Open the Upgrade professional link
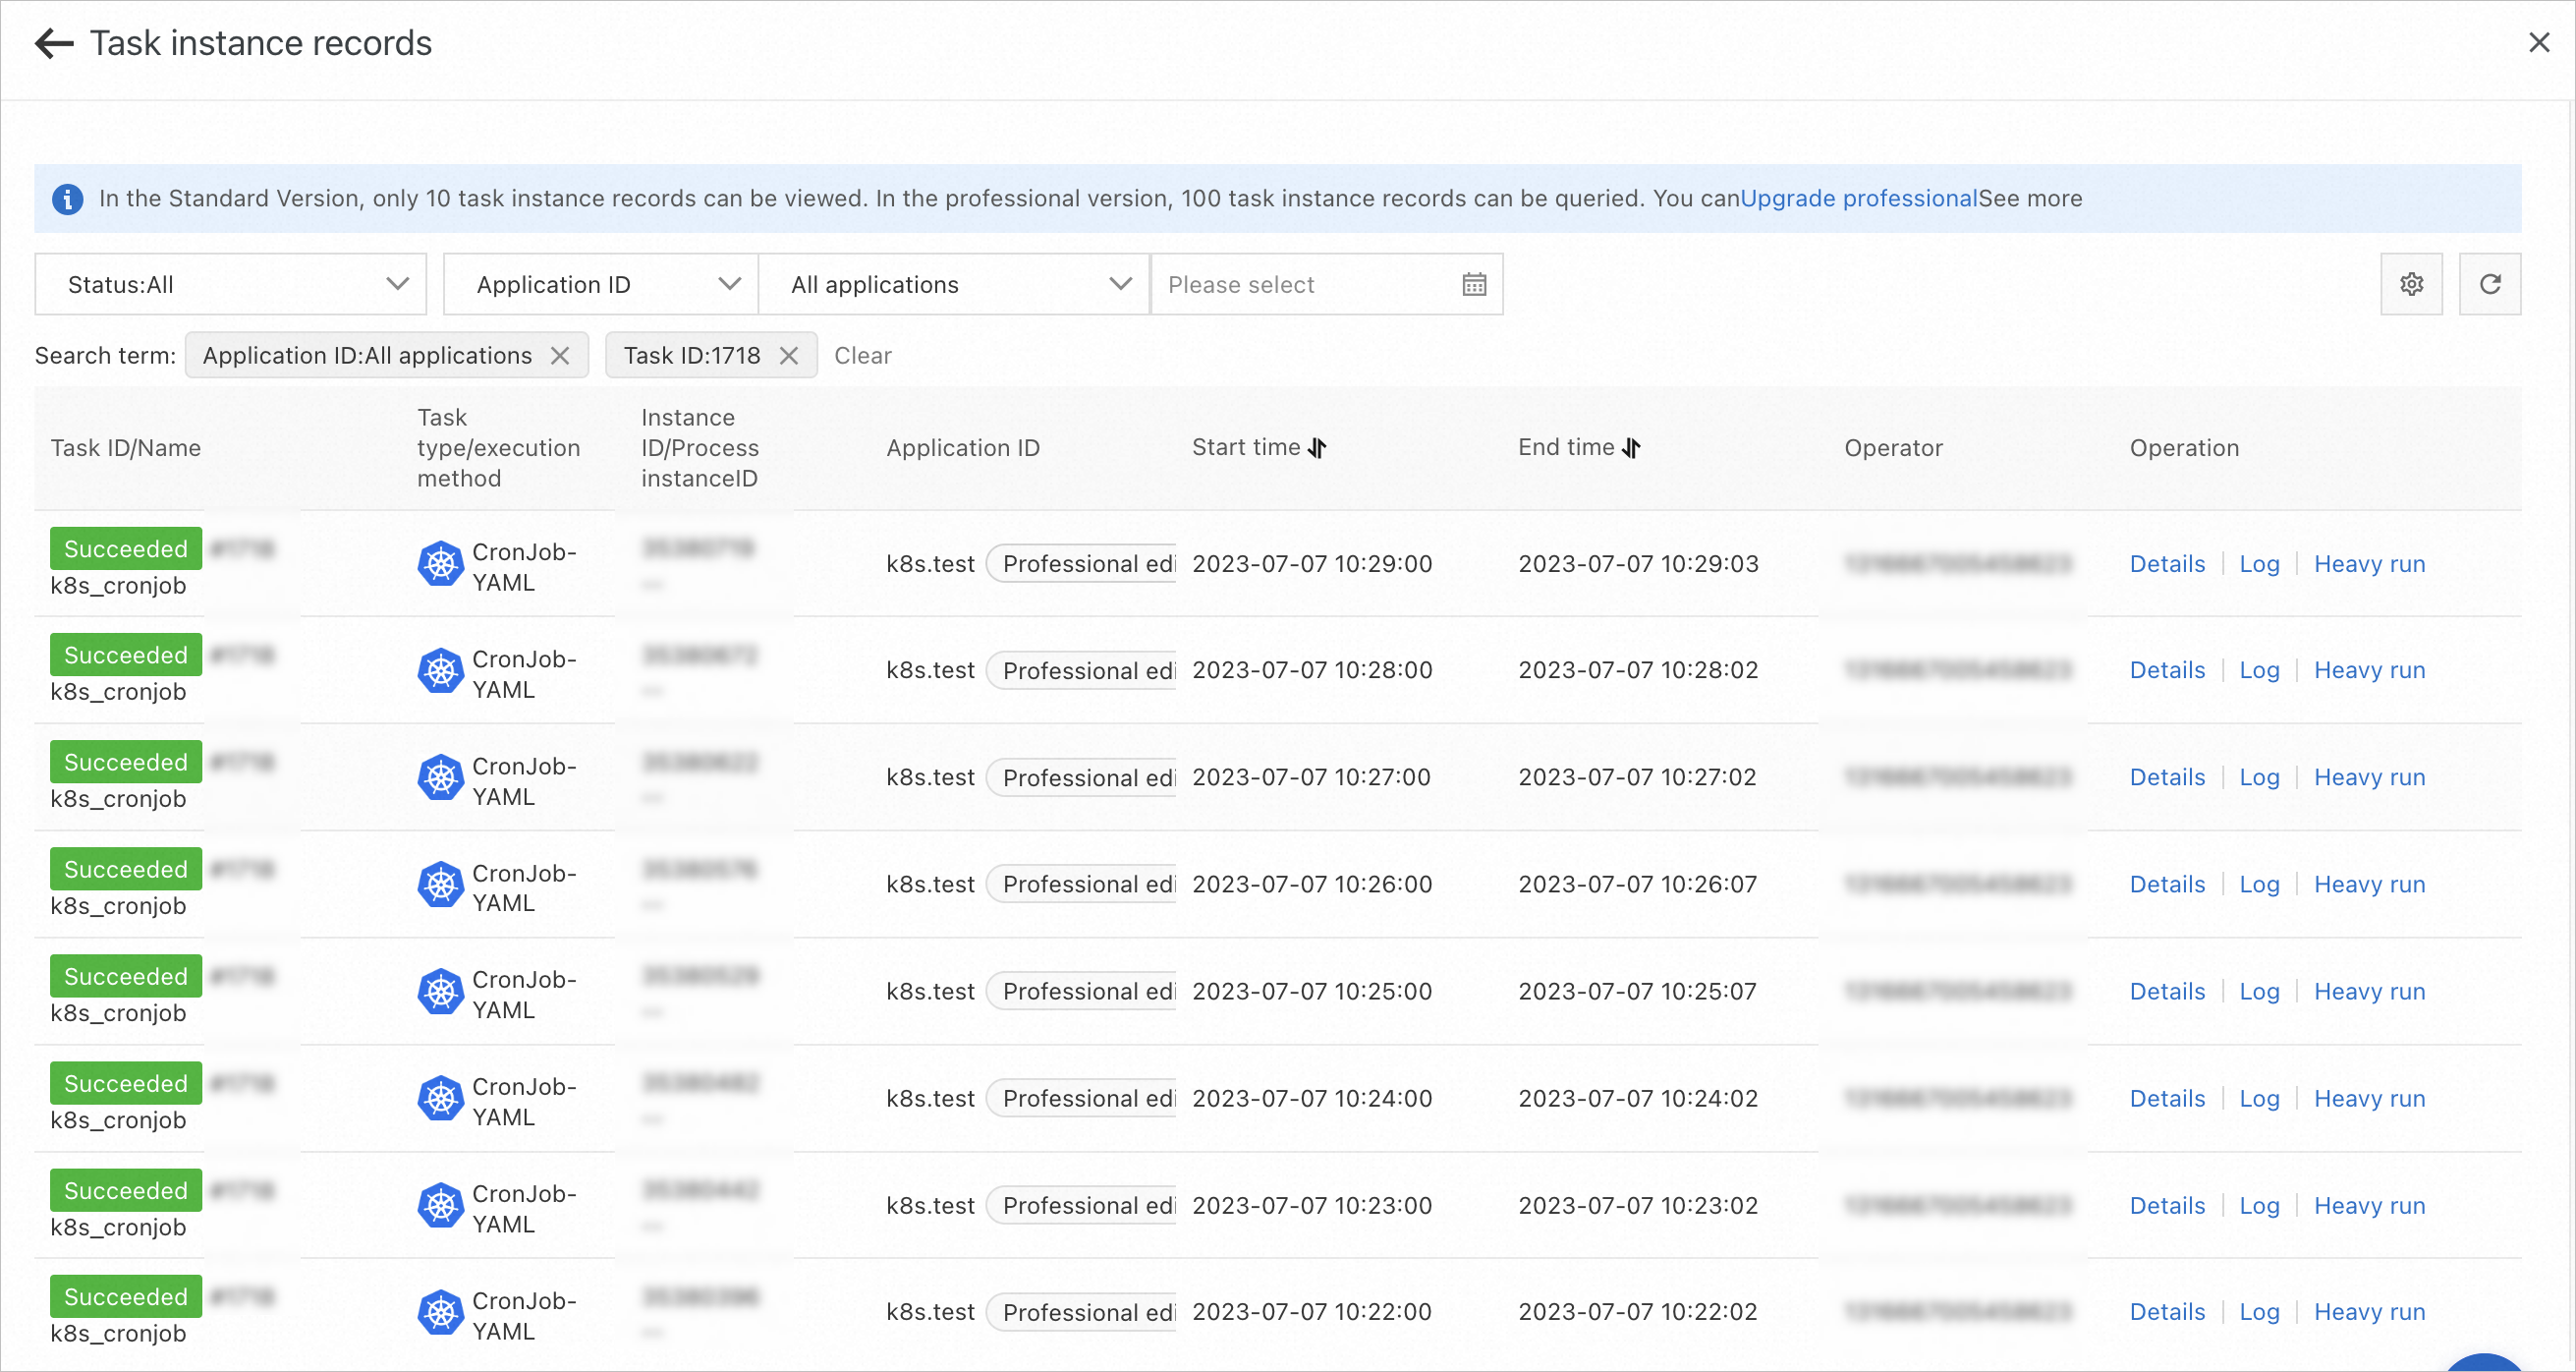This screenshot has width=2576, height=1372. (1859, 199)
